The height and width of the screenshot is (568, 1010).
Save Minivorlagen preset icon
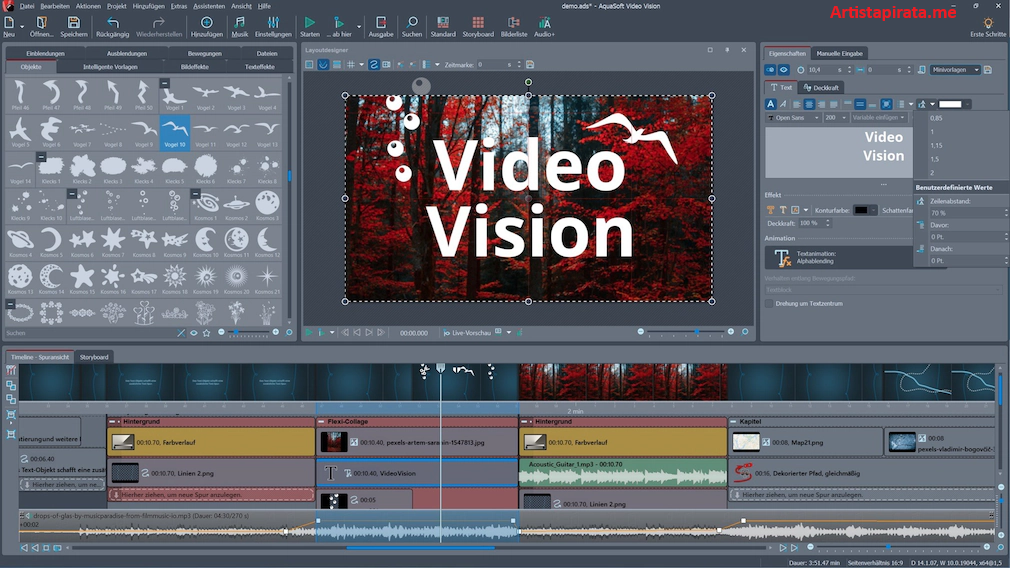pos(987,70)
